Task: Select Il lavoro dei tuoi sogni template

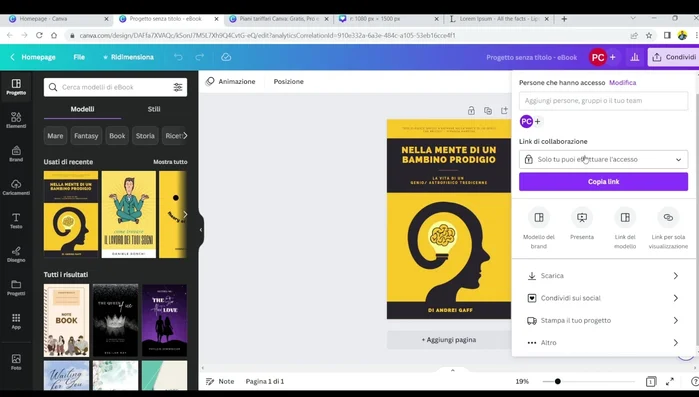Action: point(129,214)
